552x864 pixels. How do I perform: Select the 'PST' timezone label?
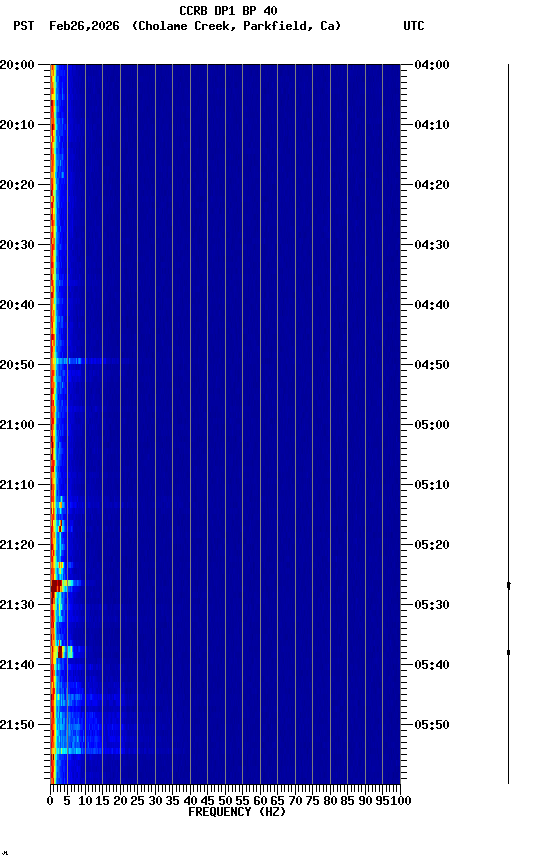click(x=24, y=26)
